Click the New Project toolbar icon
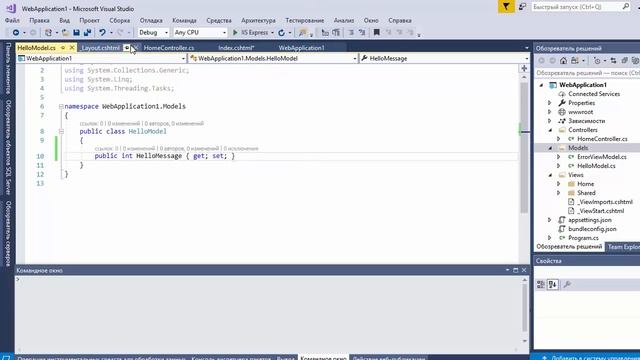The height and width of the screenshot is (360, 640). [x=48, y=32]
